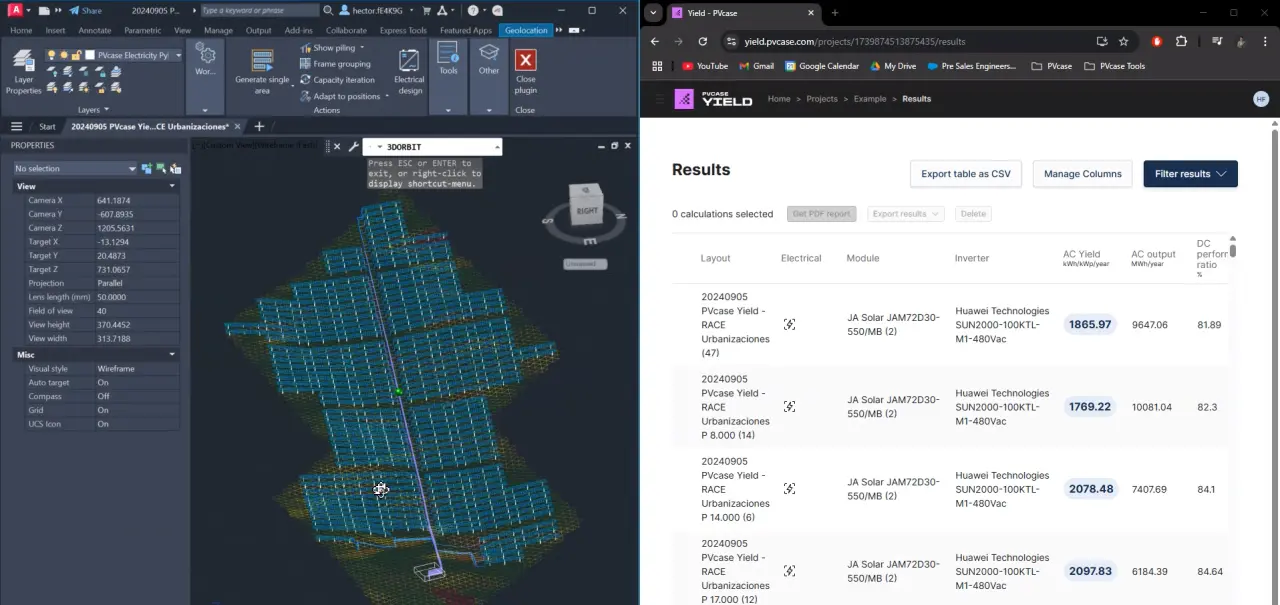Open the Annotate ribbon tab
Viewport: 1280px width, 605px height.
point(95,30)
